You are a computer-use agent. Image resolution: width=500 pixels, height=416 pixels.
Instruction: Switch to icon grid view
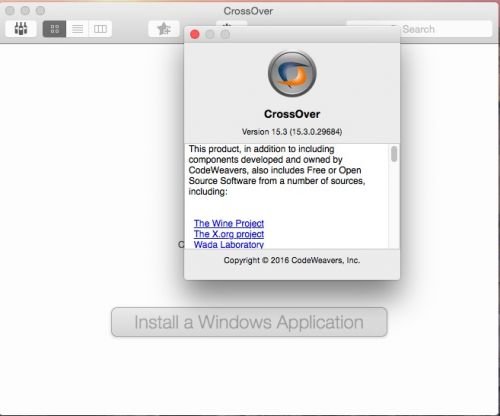[55, 29]
